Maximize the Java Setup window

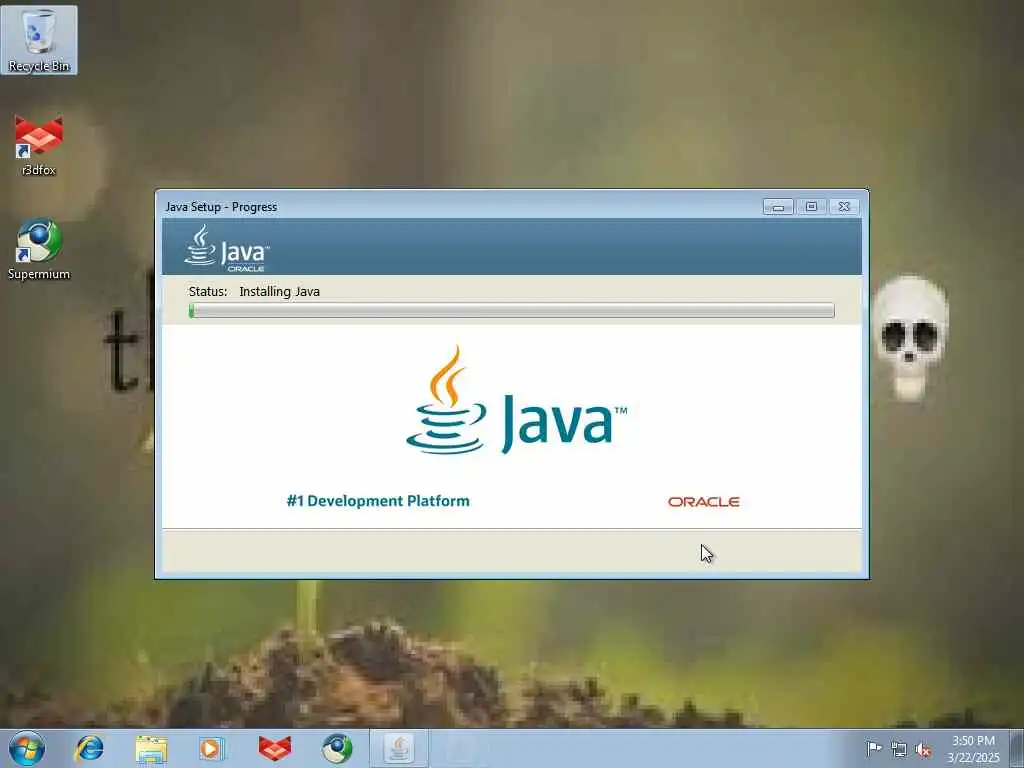coord(811,206)
